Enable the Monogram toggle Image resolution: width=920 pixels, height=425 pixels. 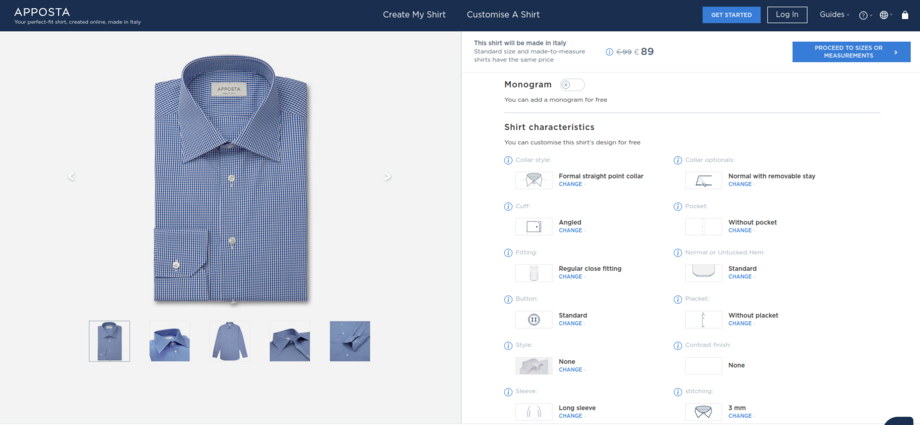coord(572,85)
